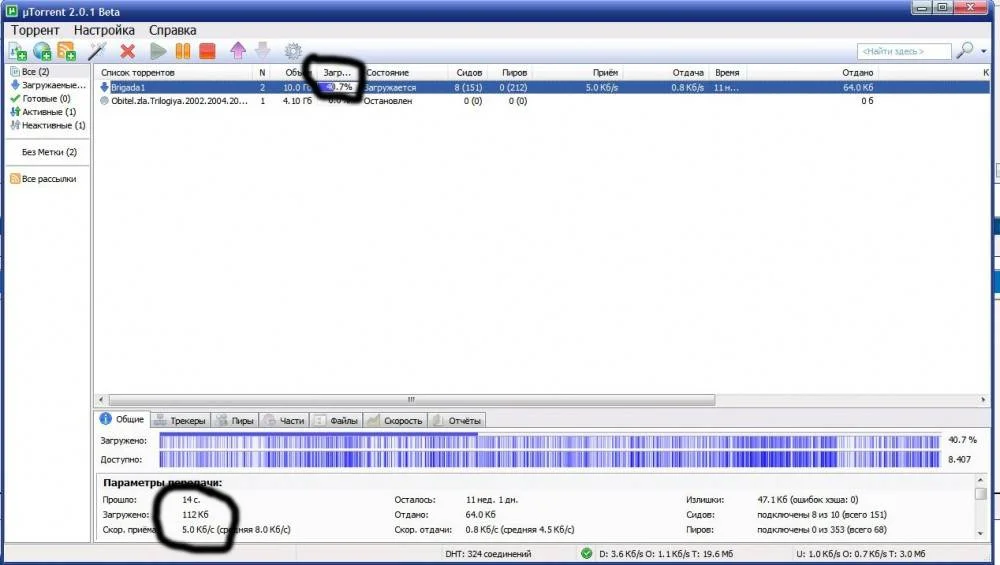Click the green Start torrent icon
The image size is (1000, 565).
158,51
